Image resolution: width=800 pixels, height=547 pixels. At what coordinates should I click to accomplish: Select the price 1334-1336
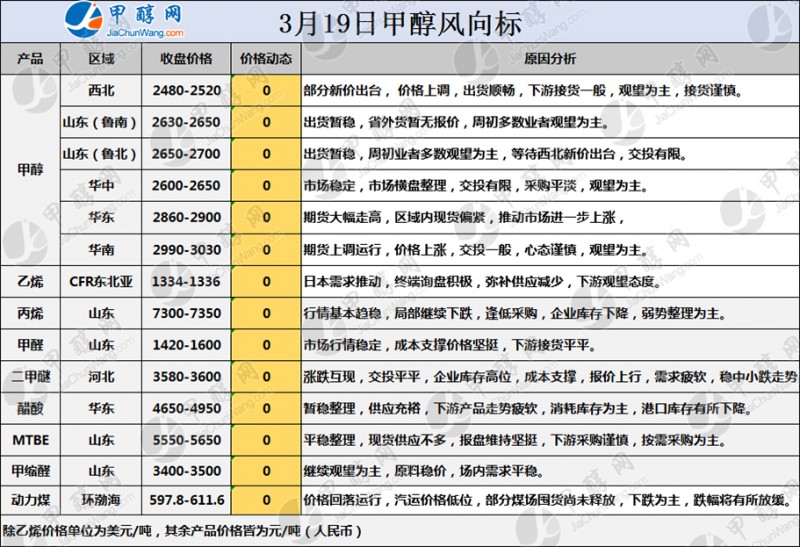coord(186,281)
